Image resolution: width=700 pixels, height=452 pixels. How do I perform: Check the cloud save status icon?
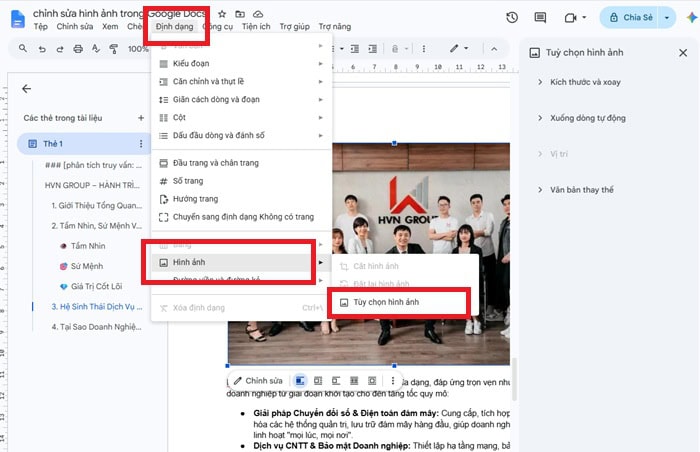point(258,14)
